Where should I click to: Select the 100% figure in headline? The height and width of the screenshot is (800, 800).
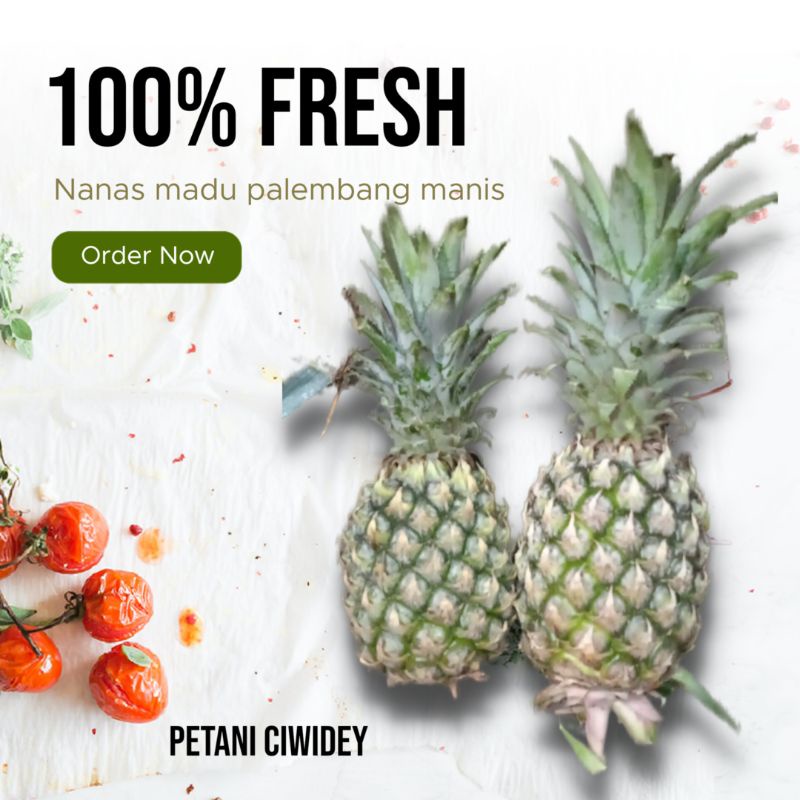pos(142,108)
